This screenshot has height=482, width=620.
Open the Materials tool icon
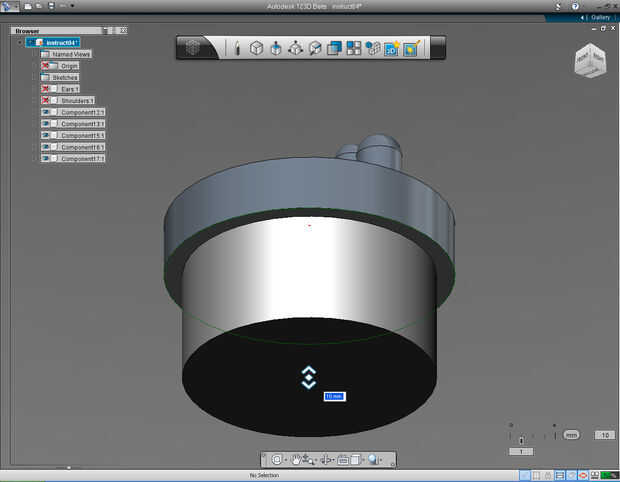411,47
